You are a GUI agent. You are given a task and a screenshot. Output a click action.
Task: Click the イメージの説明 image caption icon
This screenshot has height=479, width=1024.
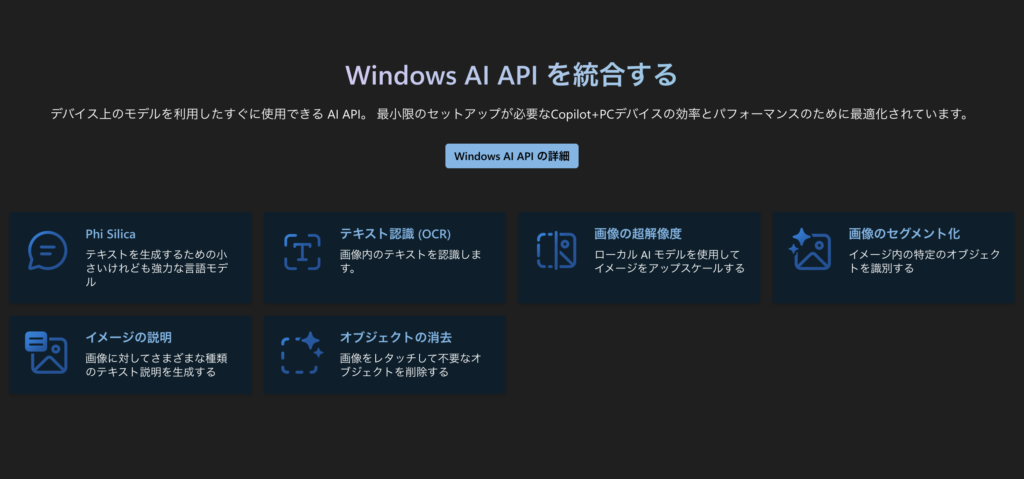tap(46, 353)
